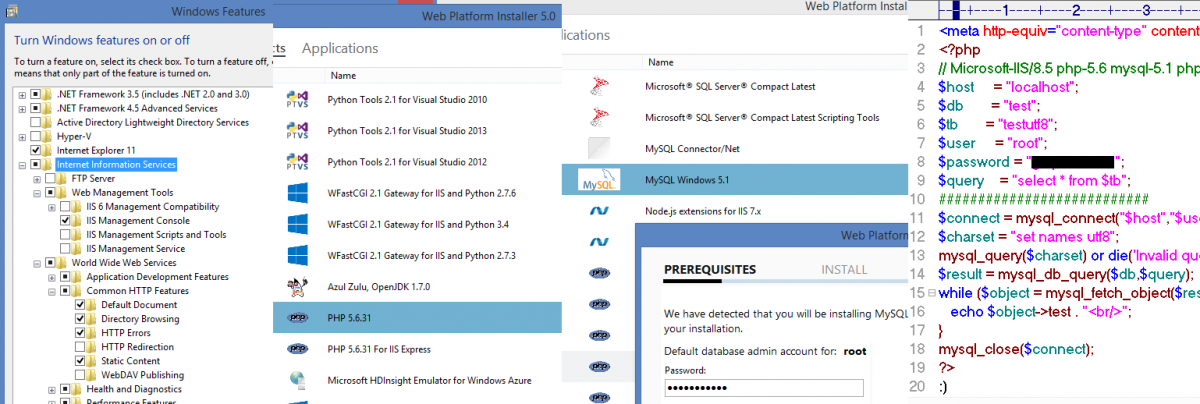Click the SQL Server Compact Latest icon
The width and height of the screenshot is (1200, 404).
click(600, 86)
